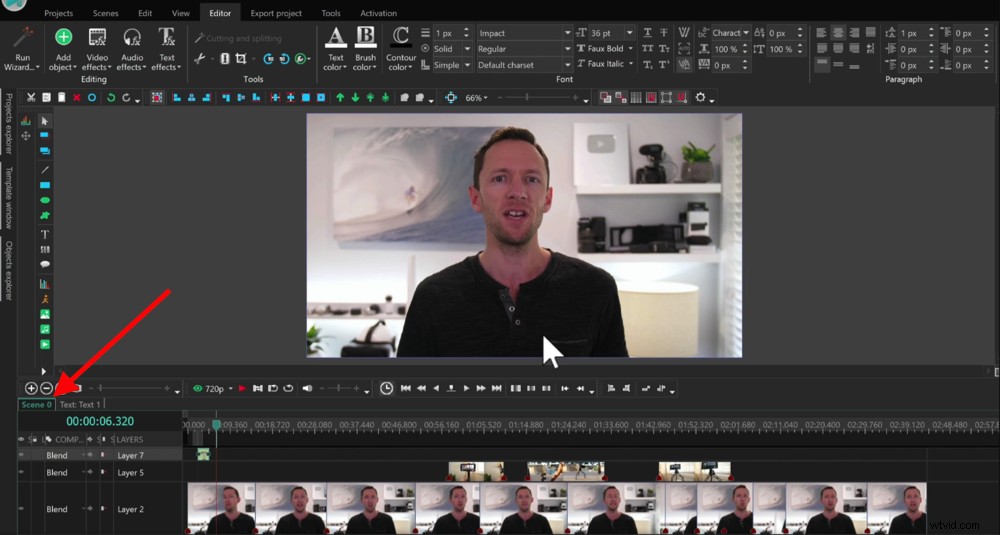Zoom out the timeline with minus button
This screenshot has width=1000, height=535.
47,388
